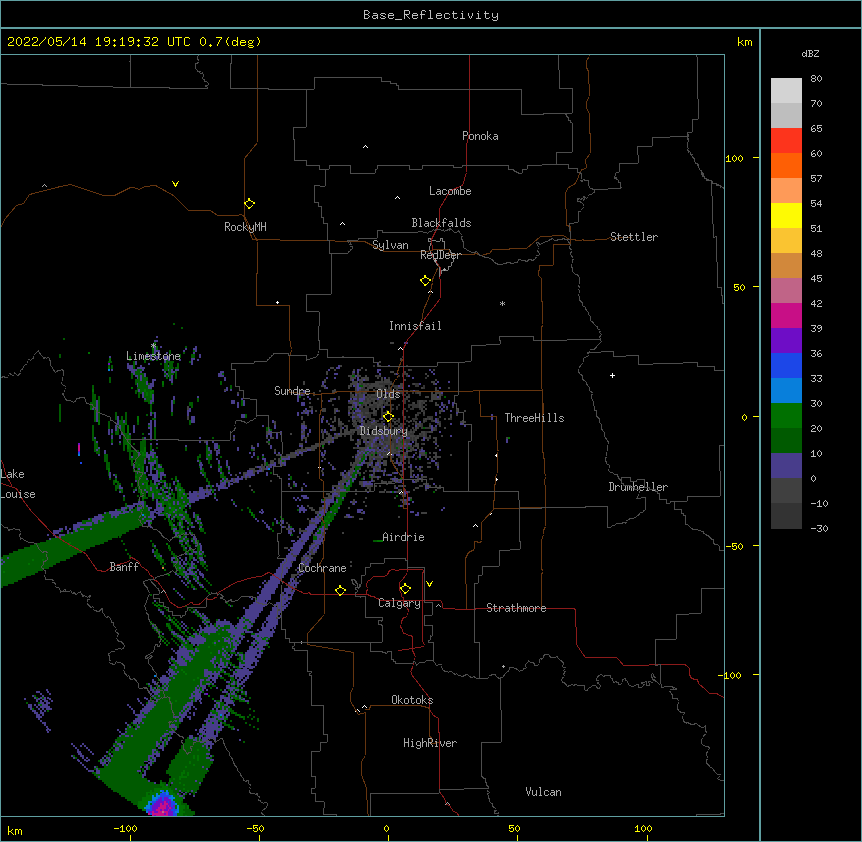Click the yellow station marker south of RedDeer

point(425,281)
